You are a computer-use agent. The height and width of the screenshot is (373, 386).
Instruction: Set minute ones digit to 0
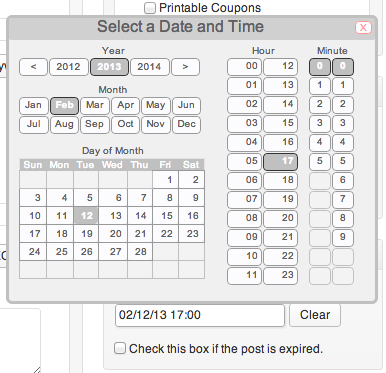(x=343, y=67)
